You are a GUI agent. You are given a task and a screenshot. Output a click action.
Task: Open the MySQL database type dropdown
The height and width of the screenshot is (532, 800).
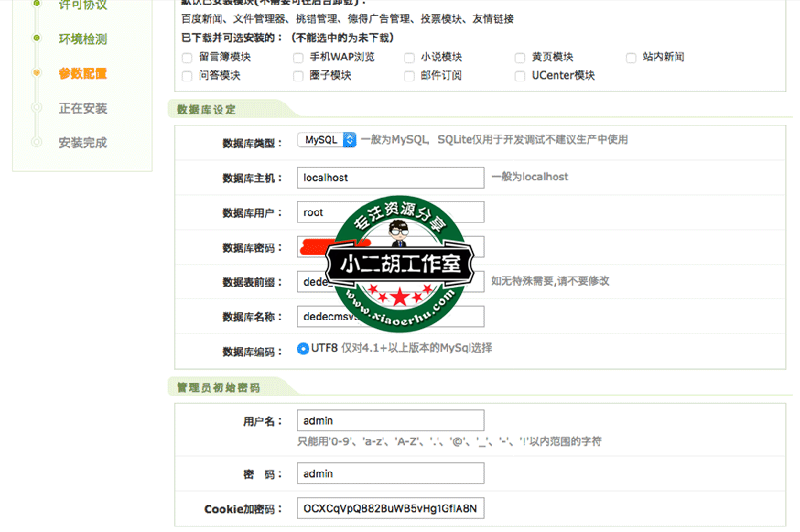[x=327, y=141]
